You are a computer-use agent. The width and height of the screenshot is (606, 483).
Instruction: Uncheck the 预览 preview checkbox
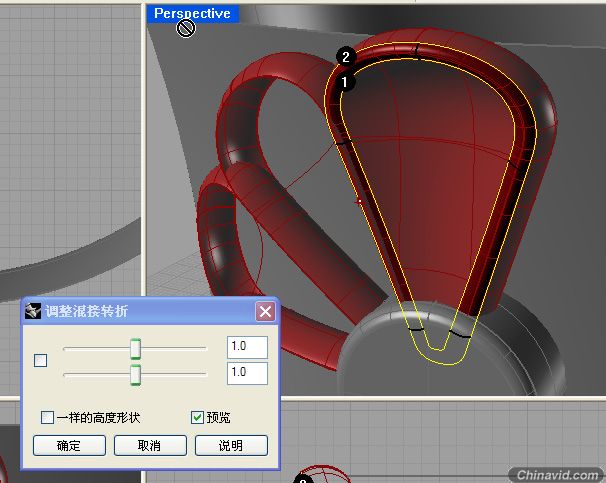pyautogui.click(x=197, y=417)
